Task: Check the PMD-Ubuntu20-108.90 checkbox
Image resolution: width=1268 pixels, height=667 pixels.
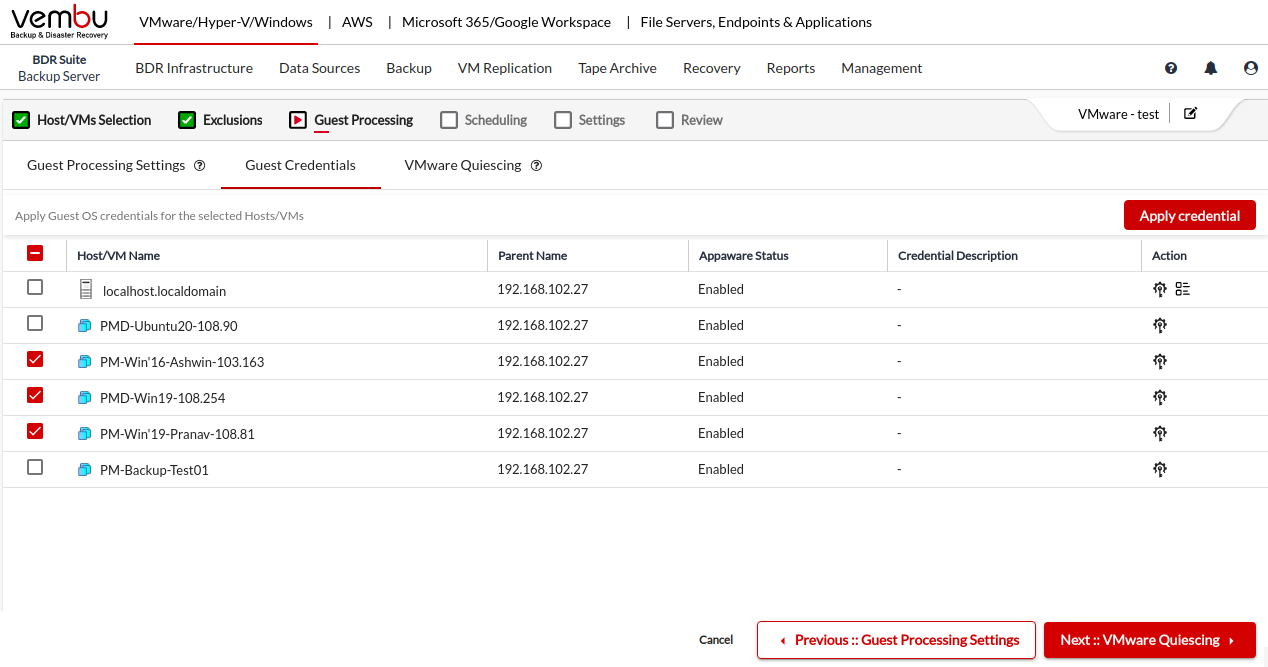Action: (35, 323)
